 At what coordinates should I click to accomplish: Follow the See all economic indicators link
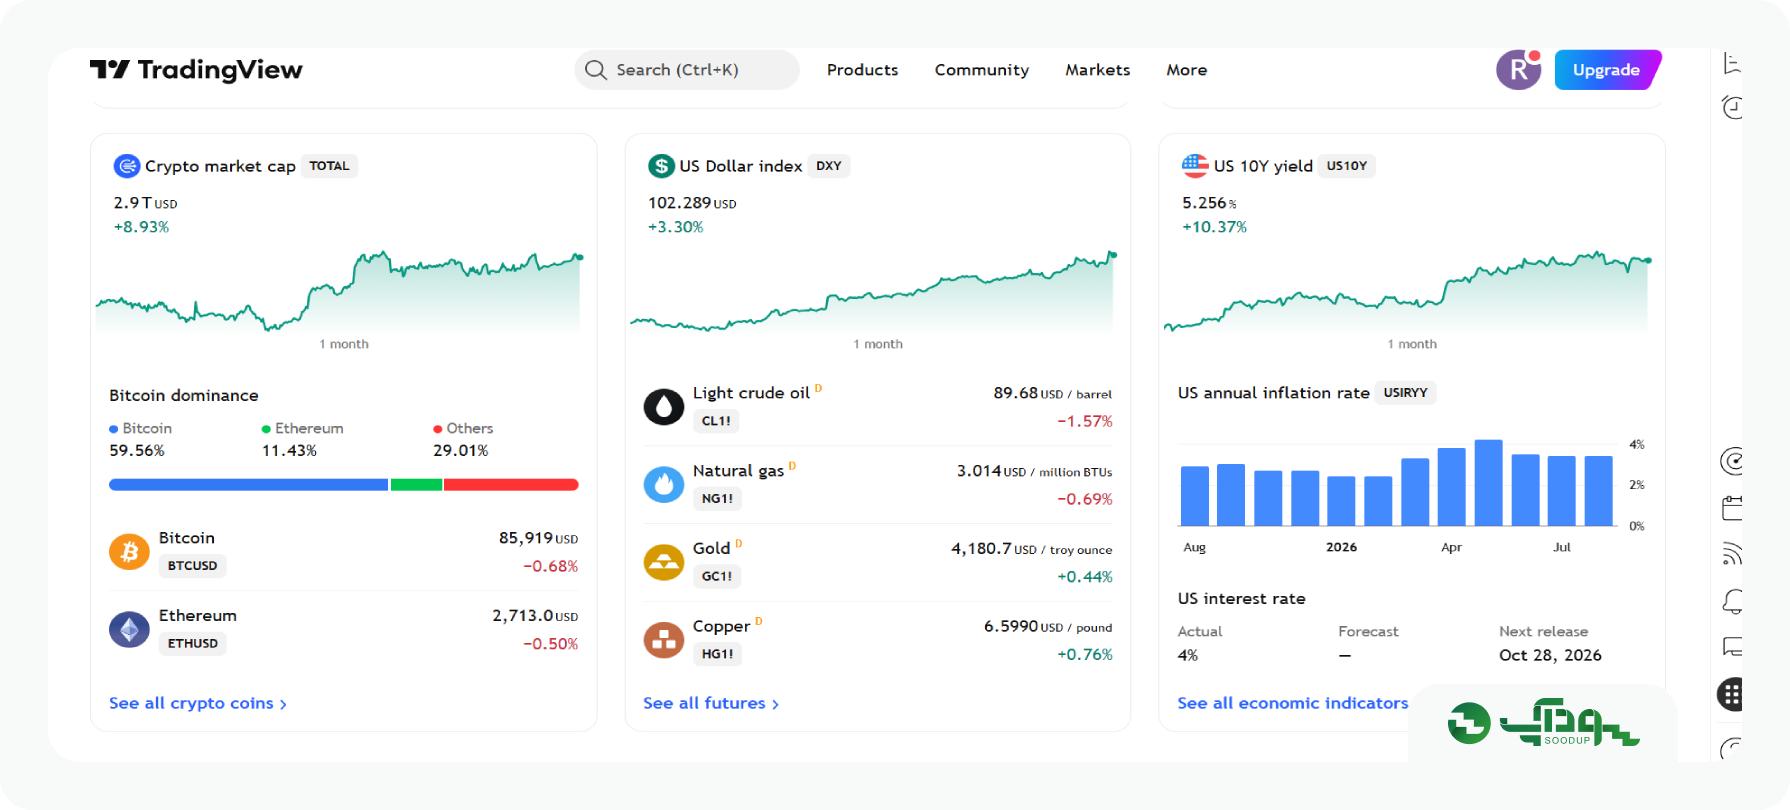1293,703
